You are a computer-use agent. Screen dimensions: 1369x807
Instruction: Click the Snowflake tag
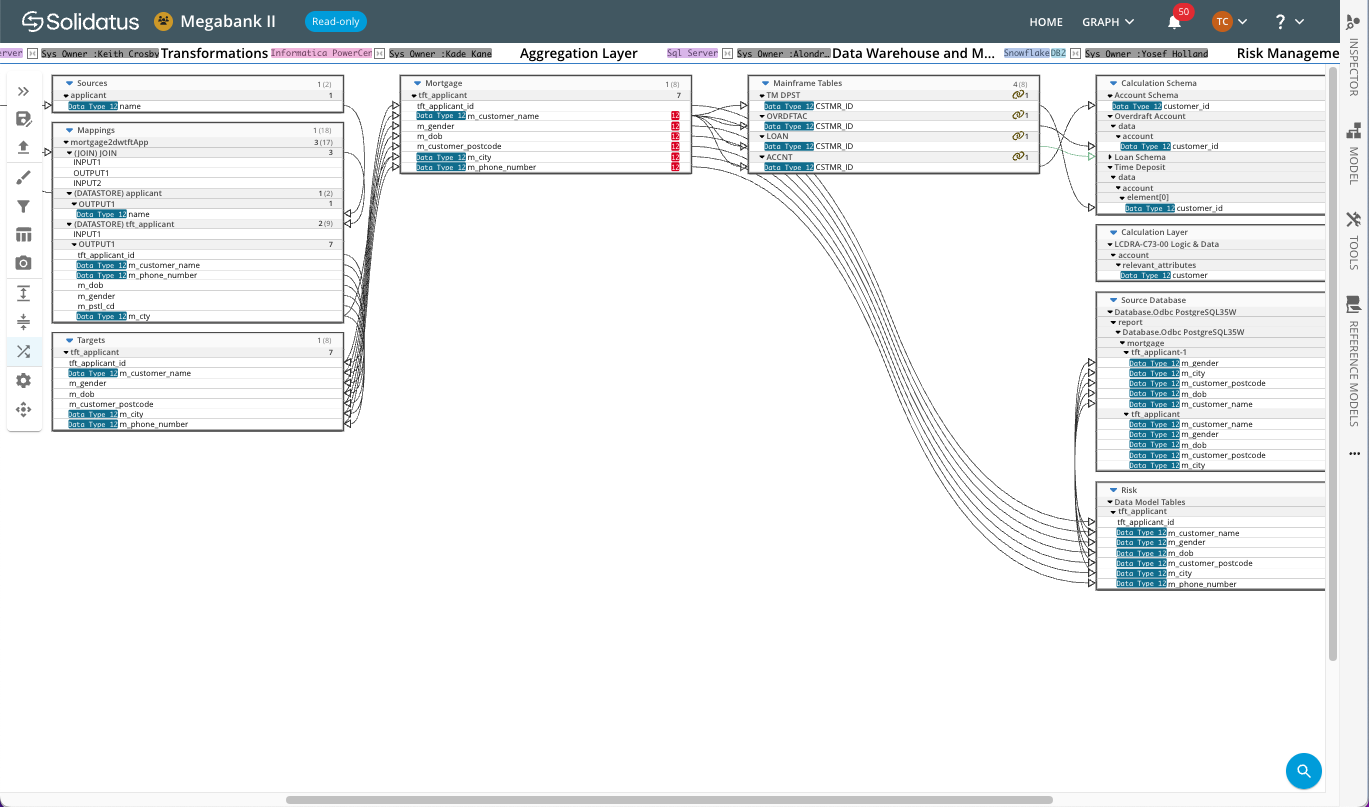tap(1026, 53)
